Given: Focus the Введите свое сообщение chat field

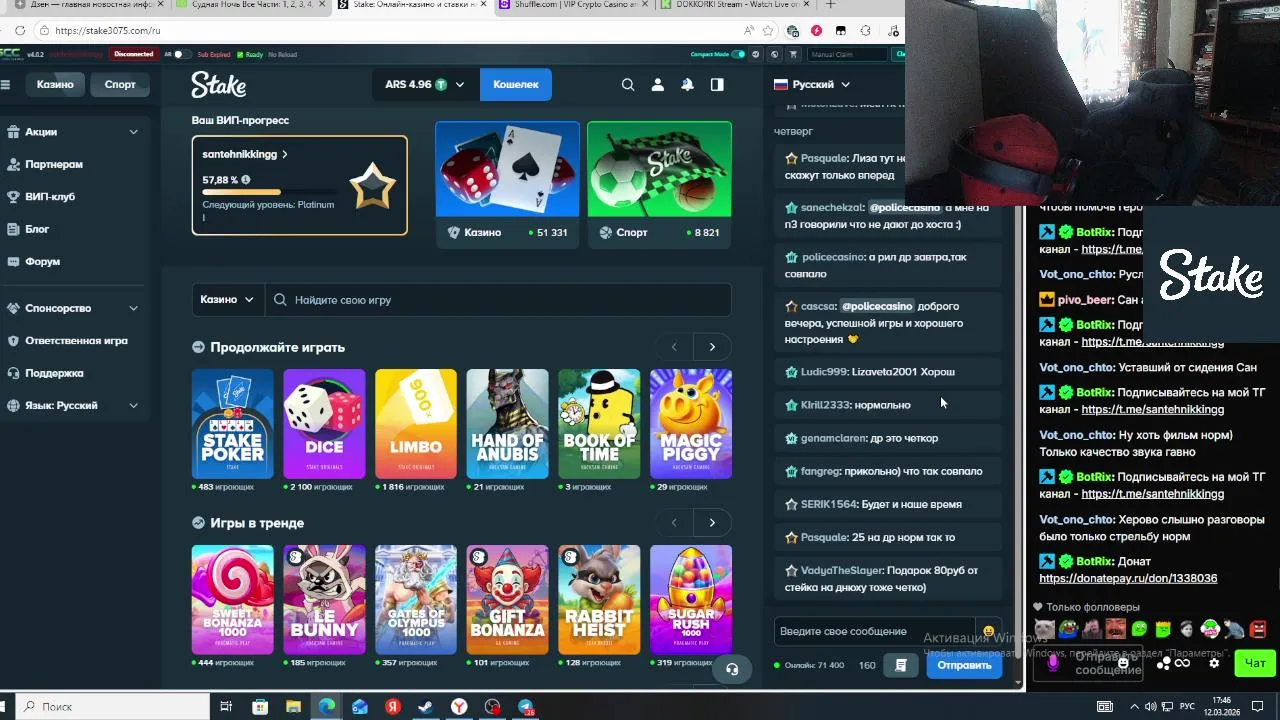Looking at the screenshot, I should (875, 631).
